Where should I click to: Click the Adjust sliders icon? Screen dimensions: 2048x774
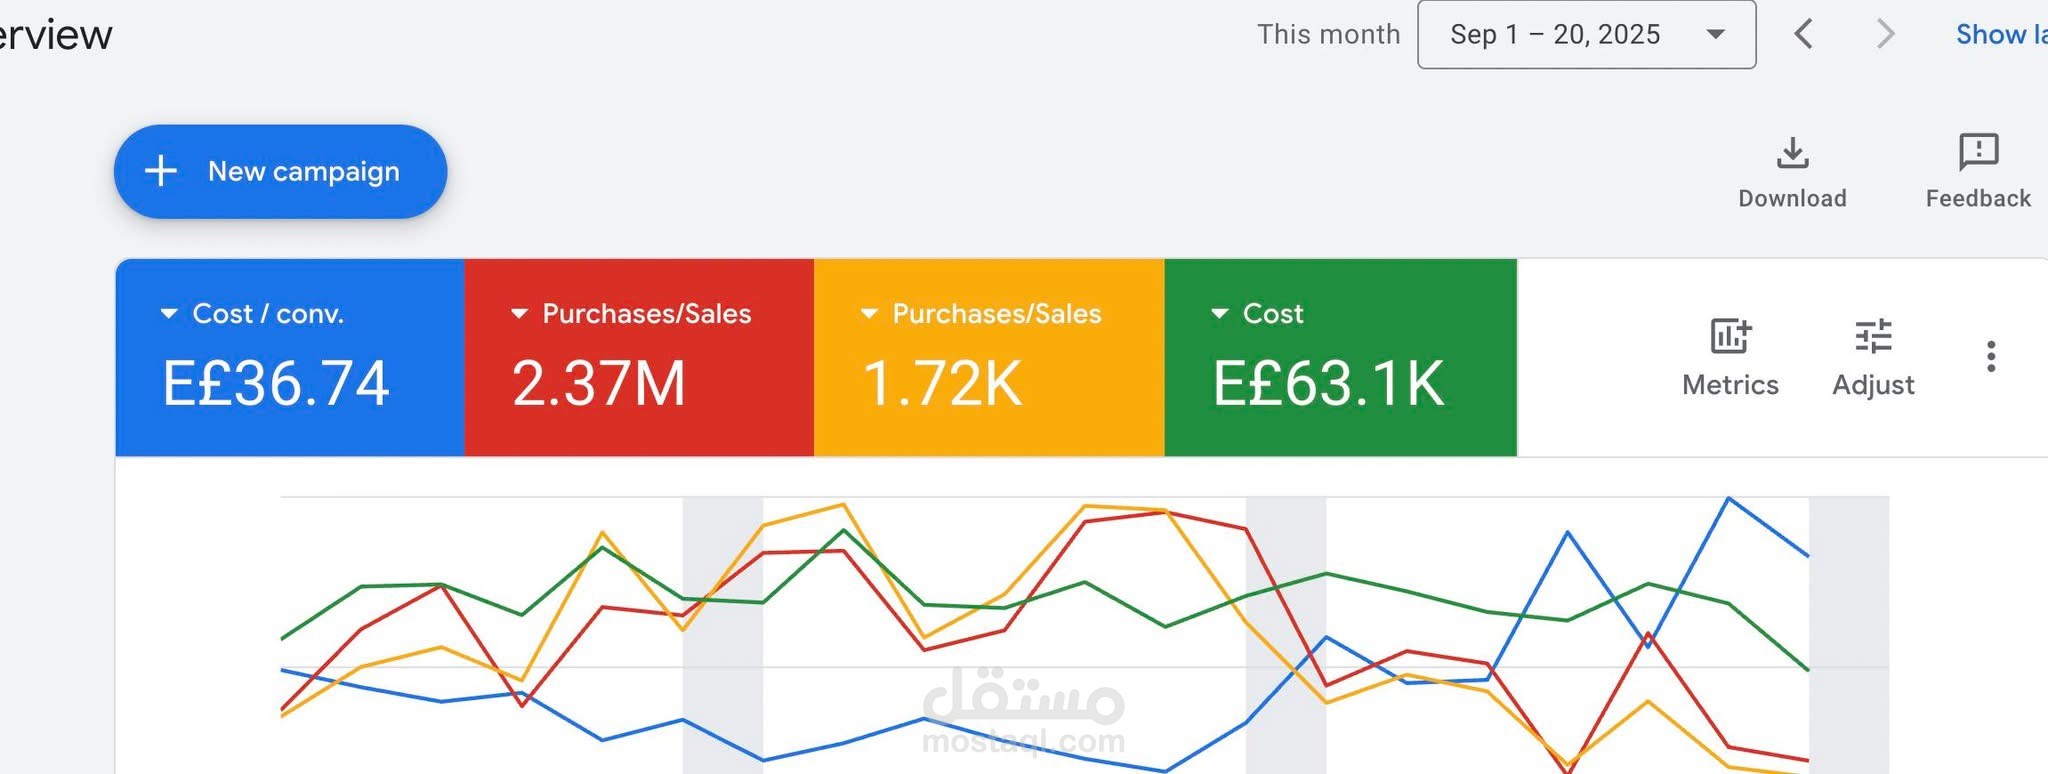[1873, 337]
